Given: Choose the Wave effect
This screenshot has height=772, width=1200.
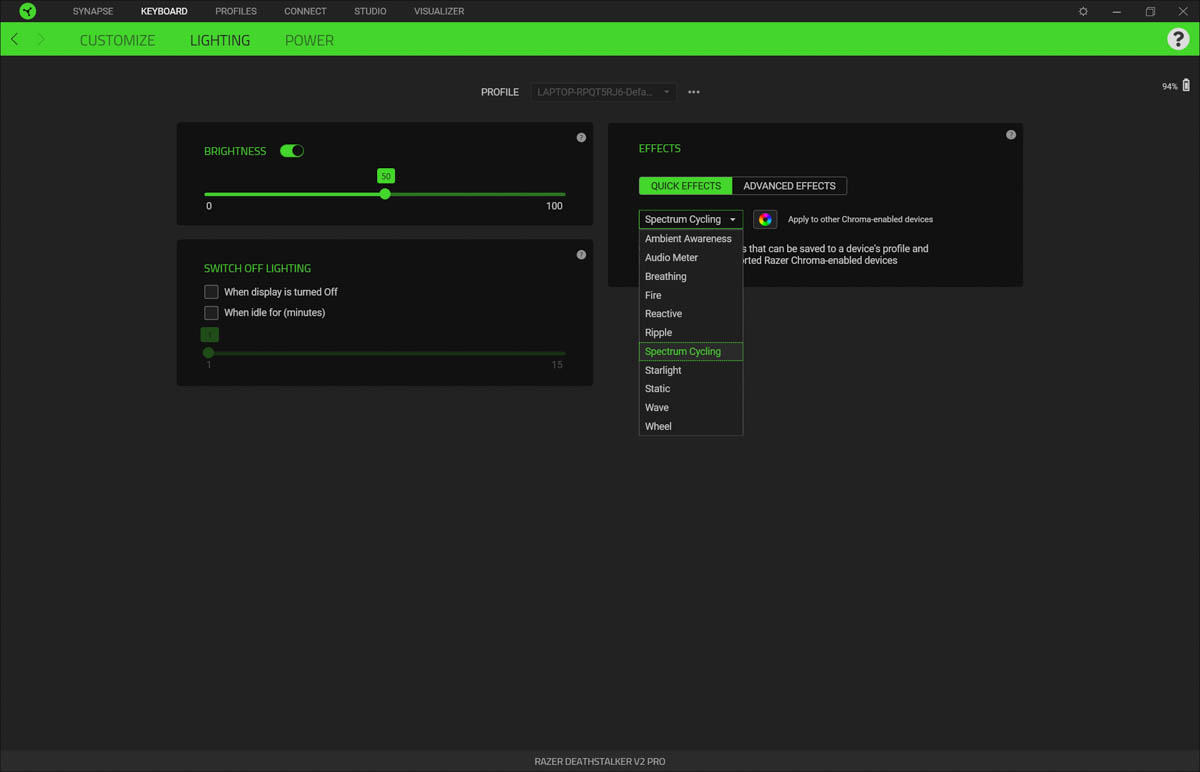Looking at the screenshot, I should tap(691, 408).
